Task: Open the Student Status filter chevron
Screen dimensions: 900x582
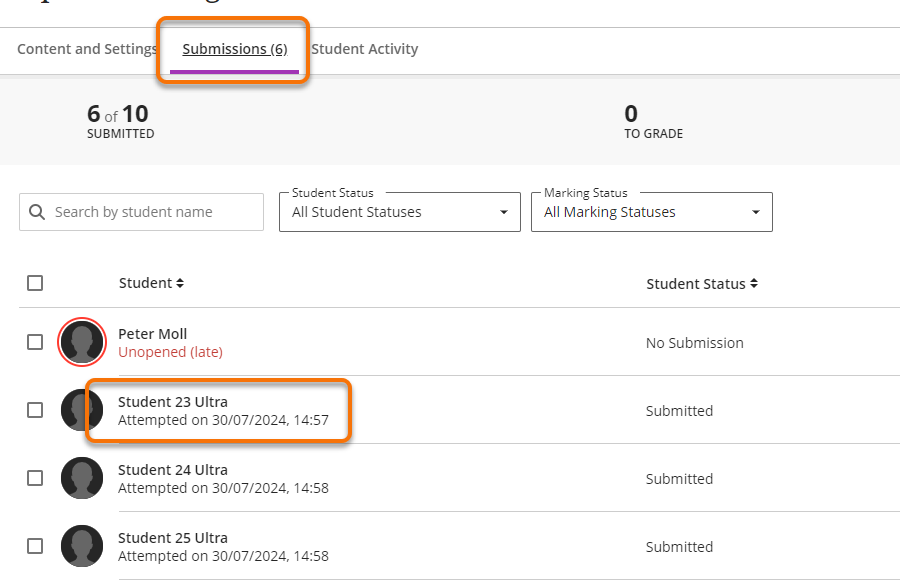Action: click(503, 212)
